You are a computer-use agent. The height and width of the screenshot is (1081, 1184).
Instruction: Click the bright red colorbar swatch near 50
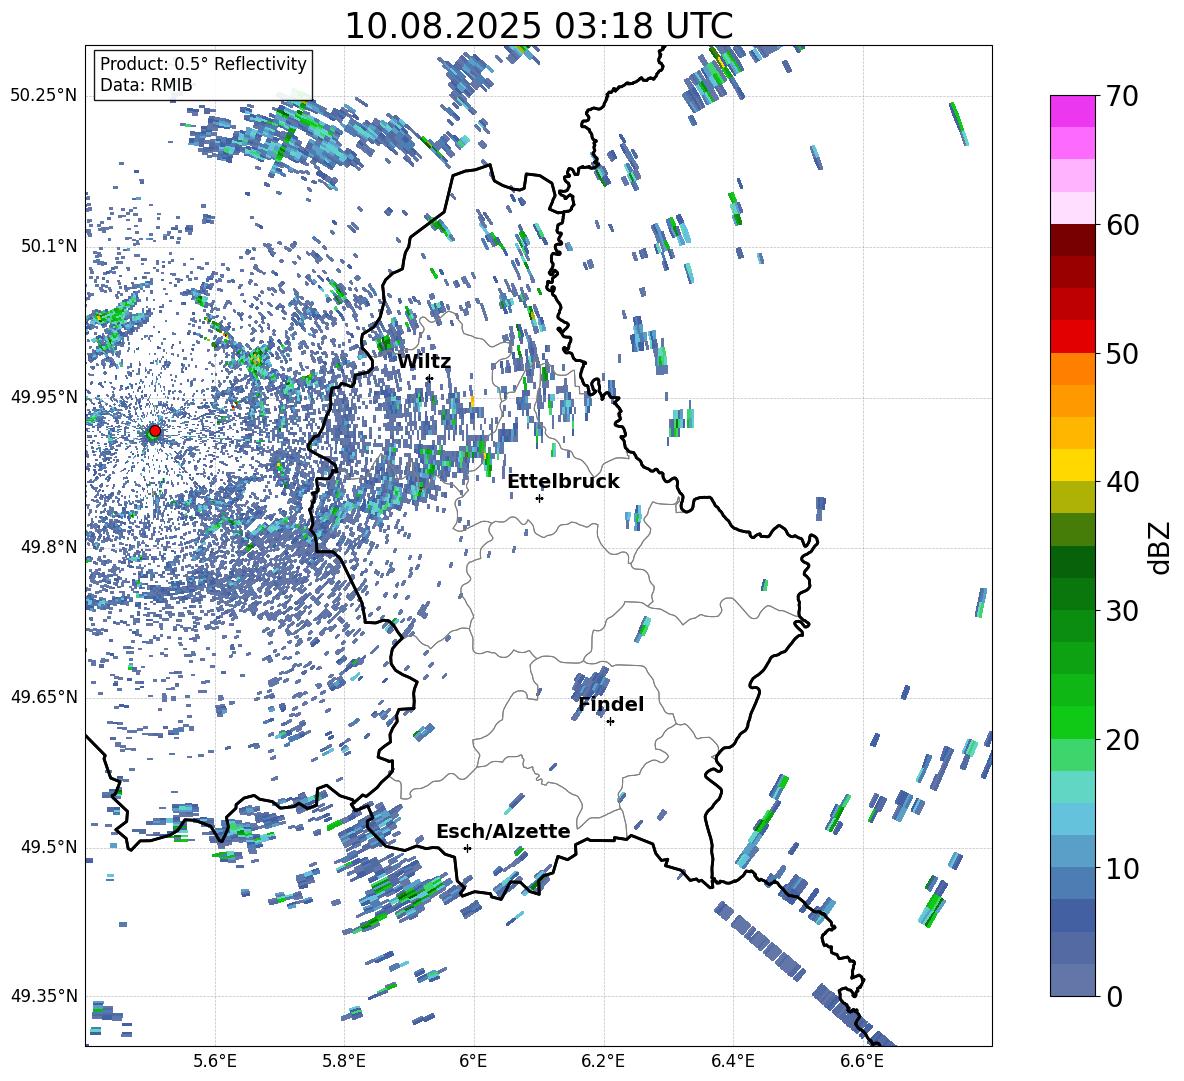click(1073, 337)
